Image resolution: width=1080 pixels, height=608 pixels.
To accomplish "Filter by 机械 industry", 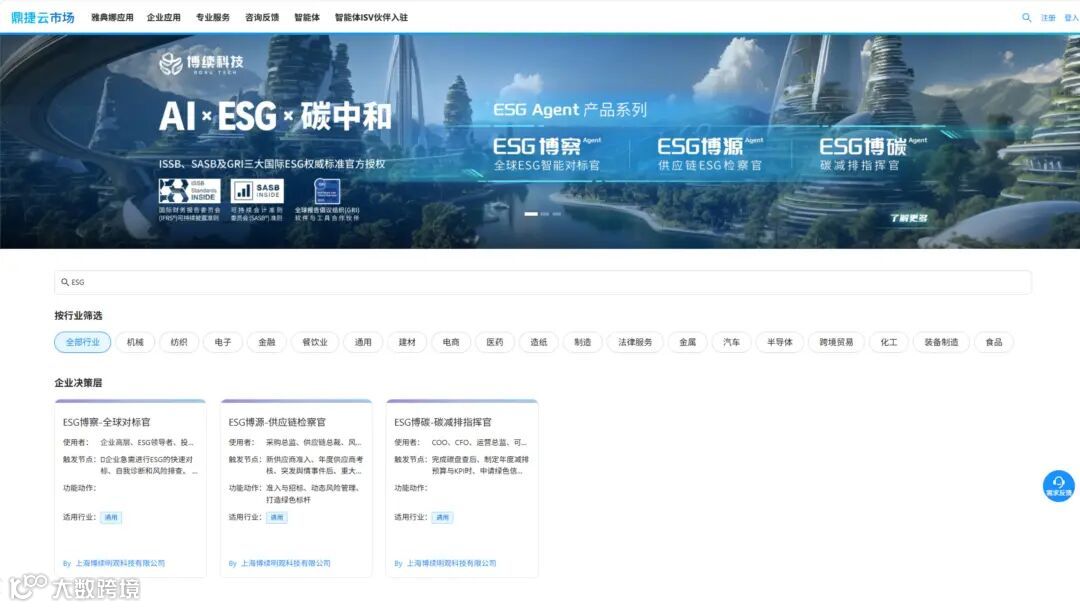I will [x=135, y=342].
